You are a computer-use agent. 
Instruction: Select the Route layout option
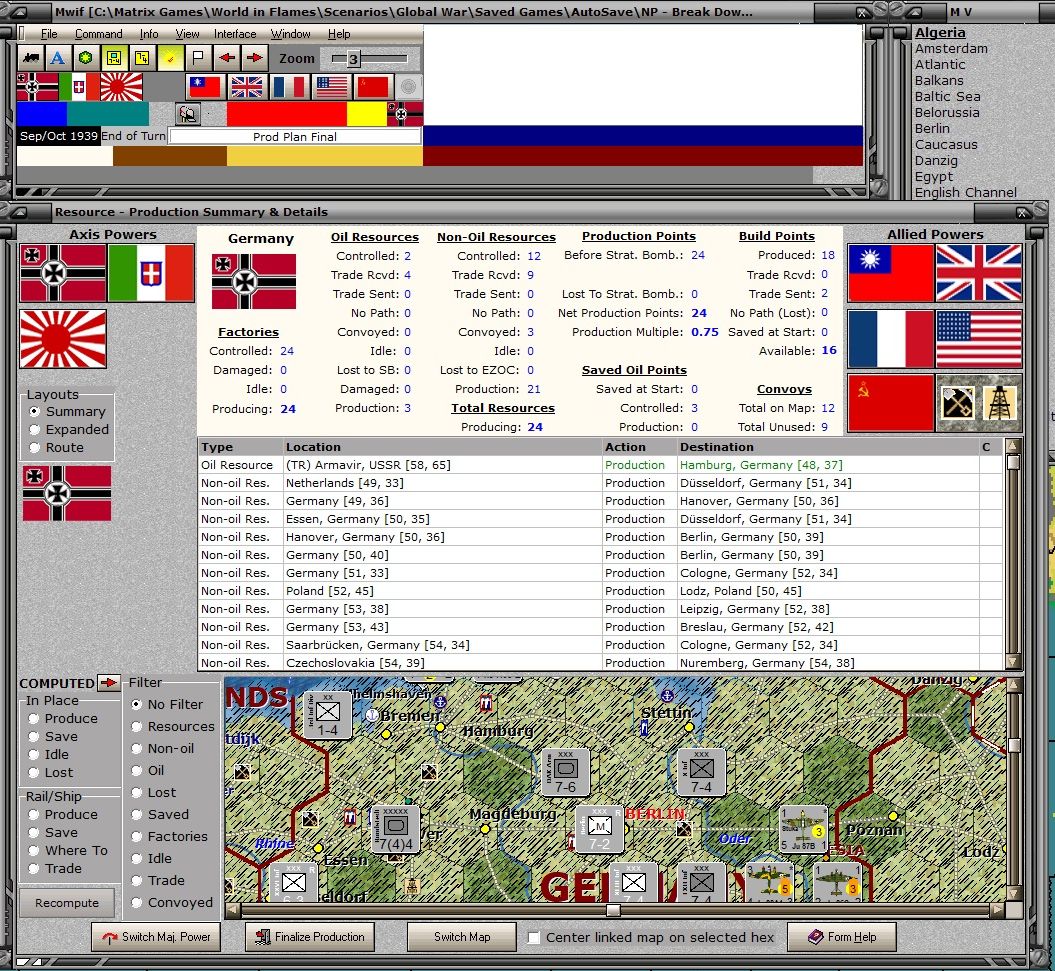(57, 447)
